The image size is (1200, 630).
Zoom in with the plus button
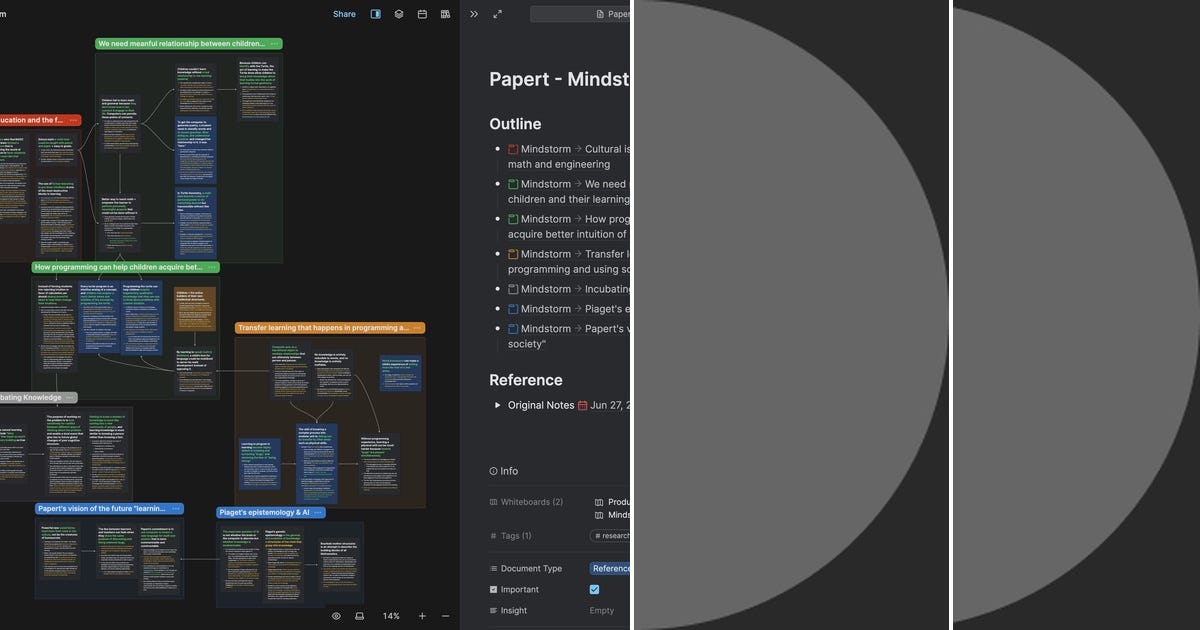422,616
